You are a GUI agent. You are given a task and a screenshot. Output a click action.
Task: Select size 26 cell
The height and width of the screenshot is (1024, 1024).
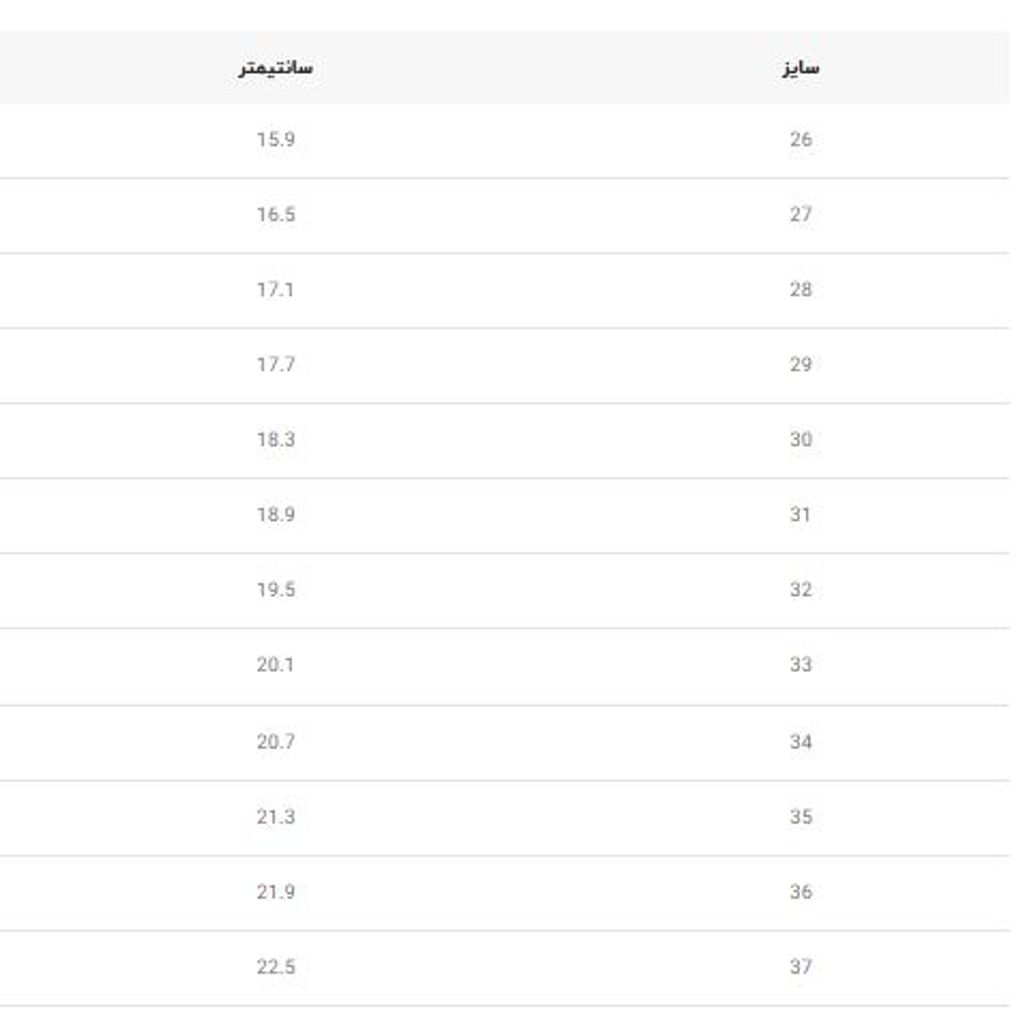800,140
